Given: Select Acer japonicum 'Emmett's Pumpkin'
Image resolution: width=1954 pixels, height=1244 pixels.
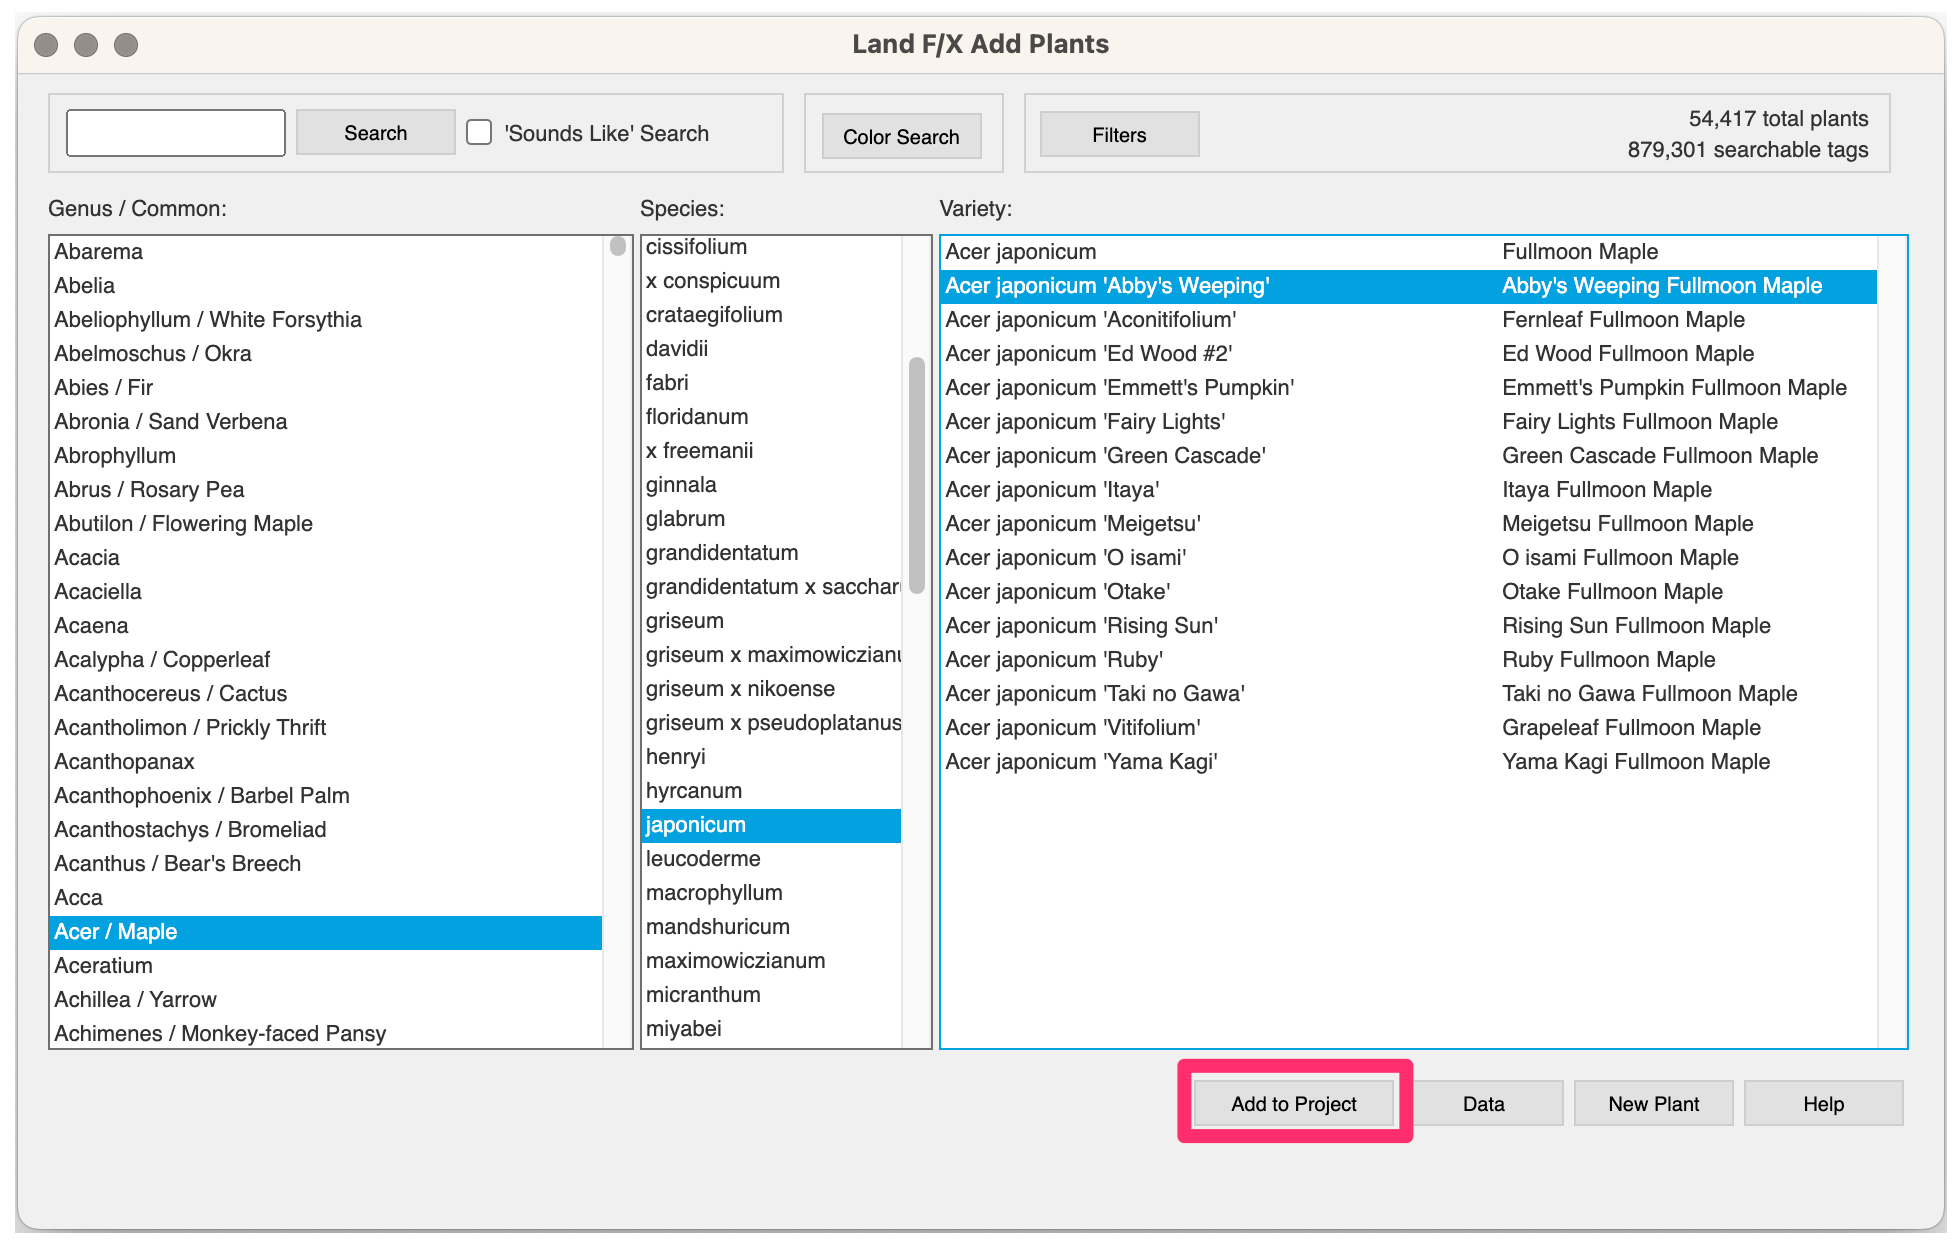Looking at the screenshot, I should 1409,388.
